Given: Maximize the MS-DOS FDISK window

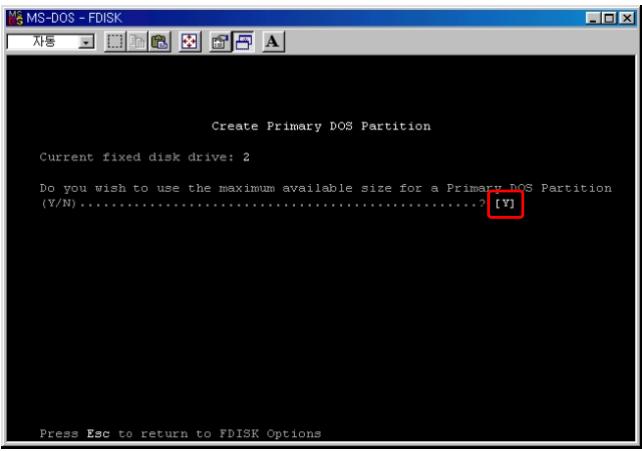Looking at the screenshot, I should coord(609,18).
